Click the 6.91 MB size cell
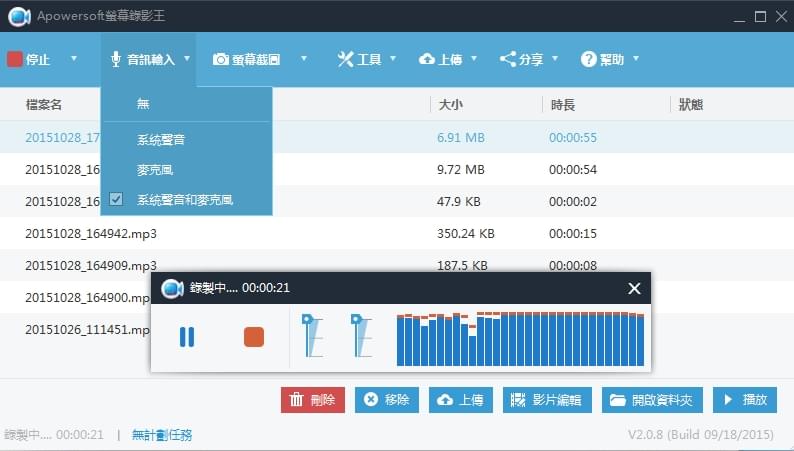Screen dimensions: 794x451 [x=461, y=138]
